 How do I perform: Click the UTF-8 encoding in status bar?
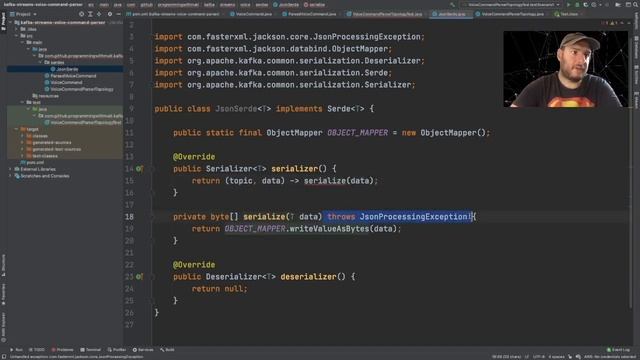(539, 356)
